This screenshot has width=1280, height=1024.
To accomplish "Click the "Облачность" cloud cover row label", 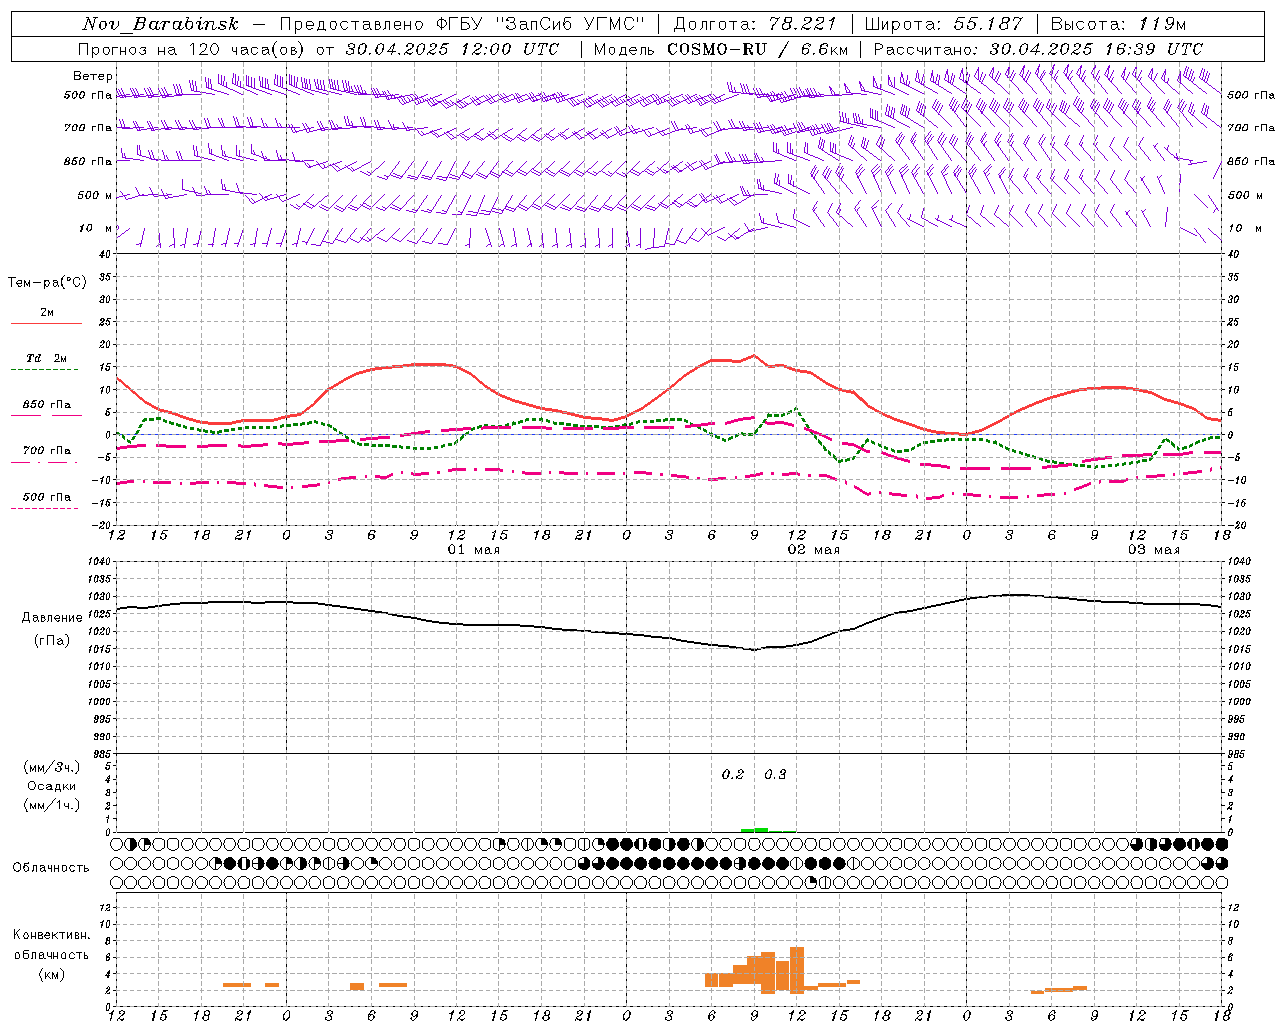I will (51, 868).
